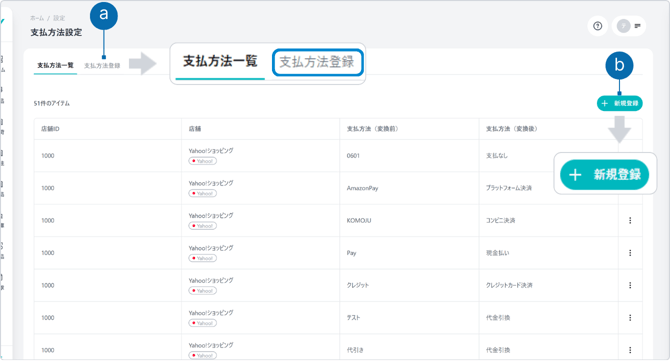Click the 店舗ID column header
This screenshot has width=670, height=363.
point(50,129)
